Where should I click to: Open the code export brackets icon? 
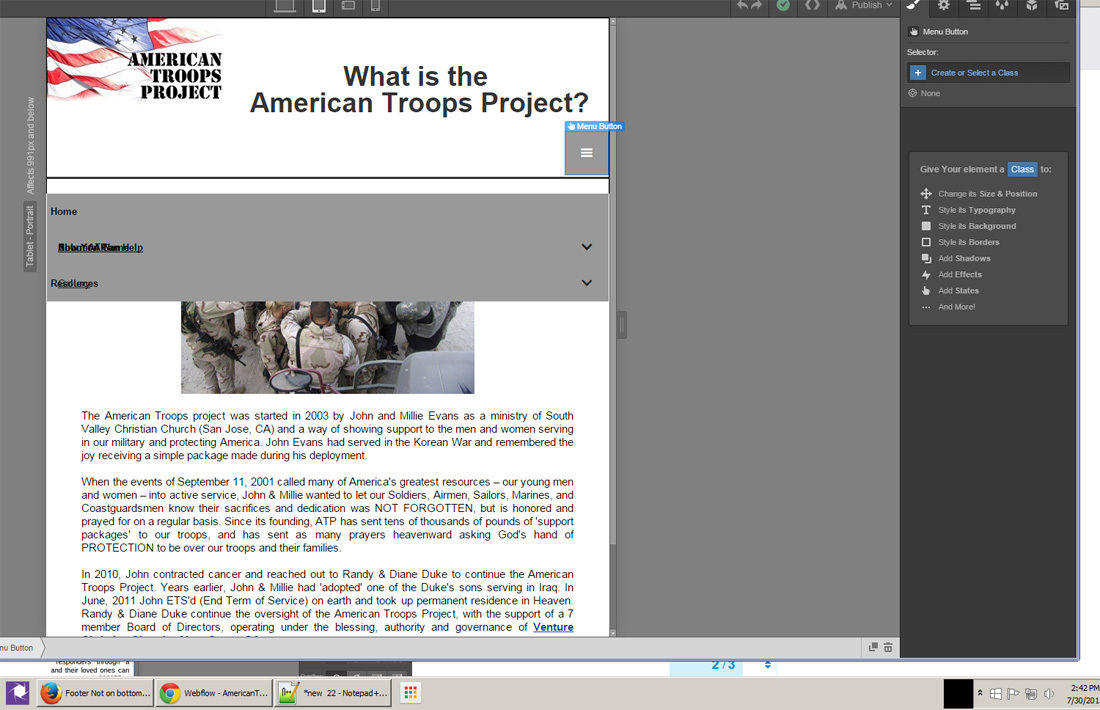coord(812,5)
